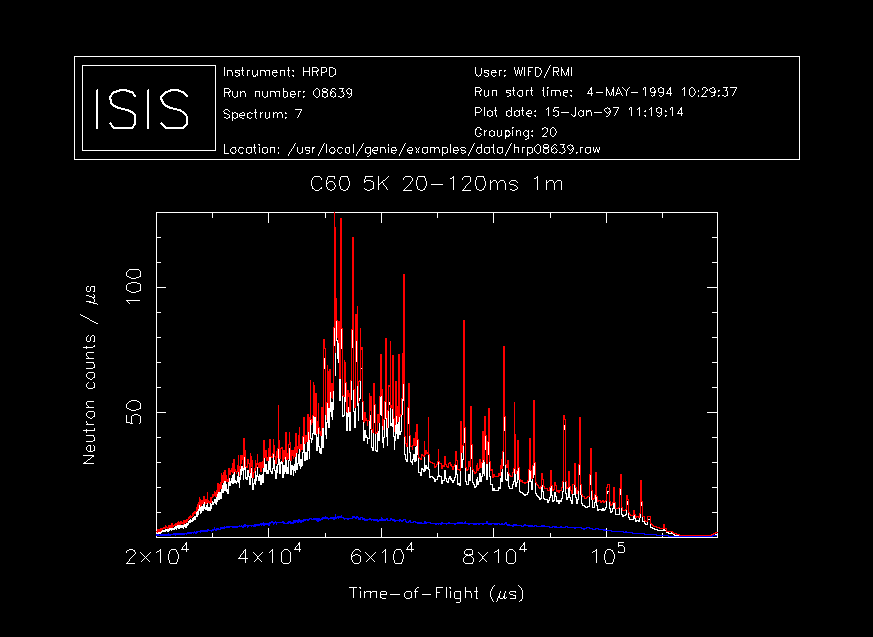Select the "50" y-axis tick label

click(x=135, y=412)
